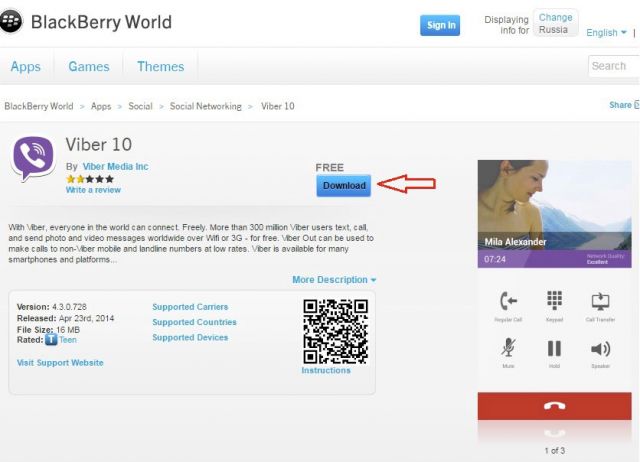Click the Teen rating link
This screenshot has width=640, height=462.
coord(68,340)
